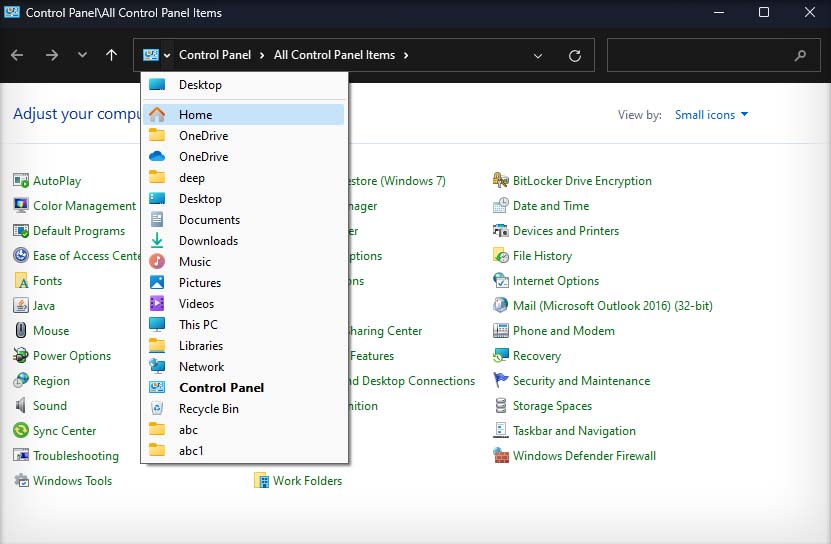Click the Sound speaker icon
Screen dimensions: 831x544
[x=21, y=405]
